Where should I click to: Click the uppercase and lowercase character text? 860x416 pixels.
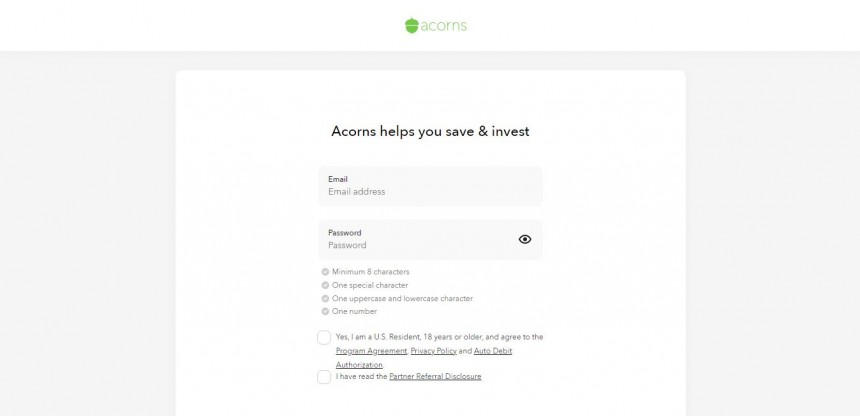point(403,299)
